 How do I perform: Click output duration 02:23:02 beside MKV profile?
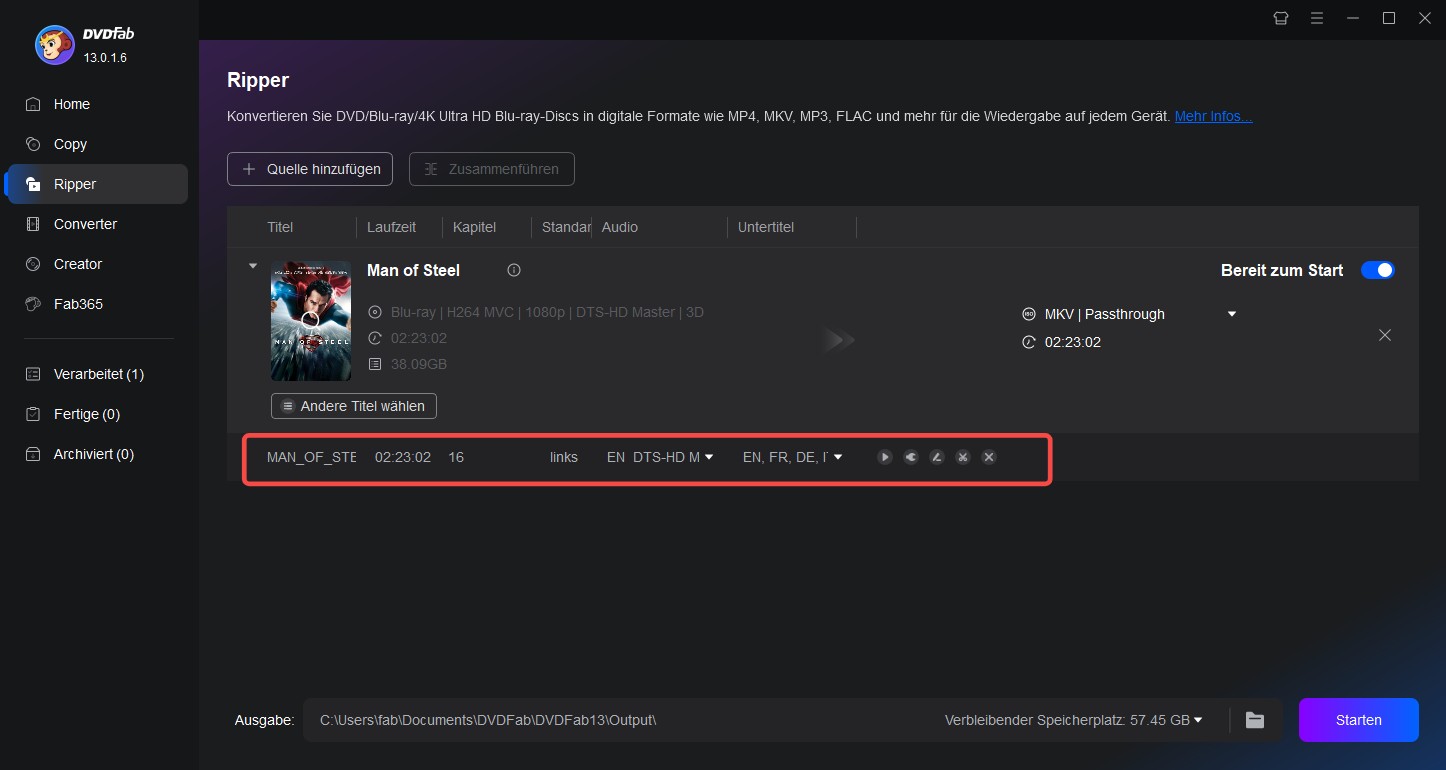(x=1073, y=342)
